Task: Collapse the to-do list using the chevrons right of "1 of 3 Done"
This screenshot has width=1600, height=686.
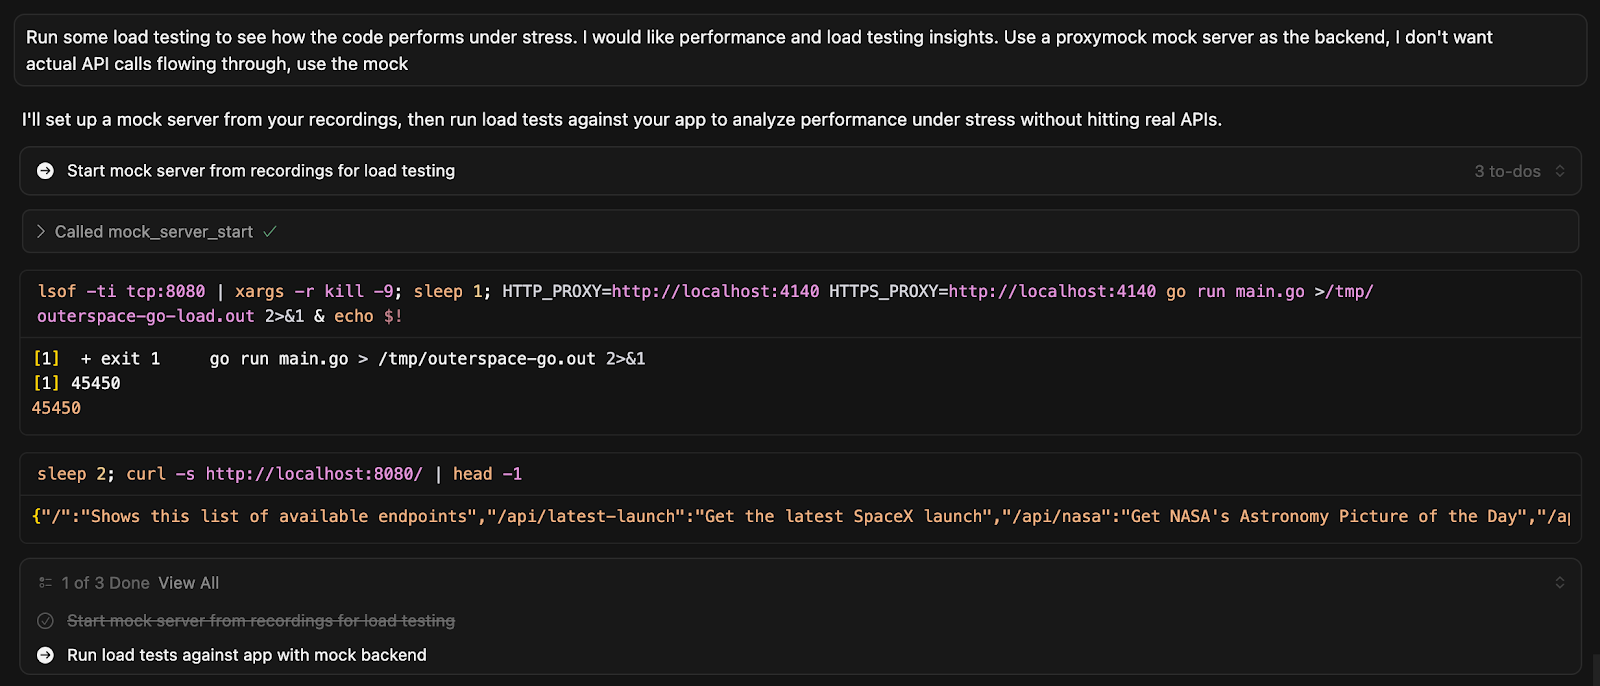Action: [x=1559, y=583]
